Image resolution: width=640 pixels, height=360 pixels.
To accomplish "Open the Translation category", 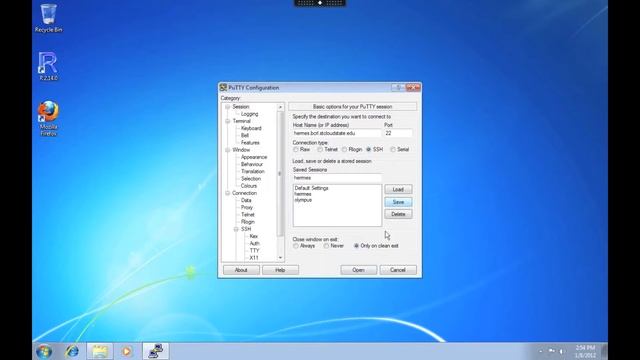I will point(253,172).
